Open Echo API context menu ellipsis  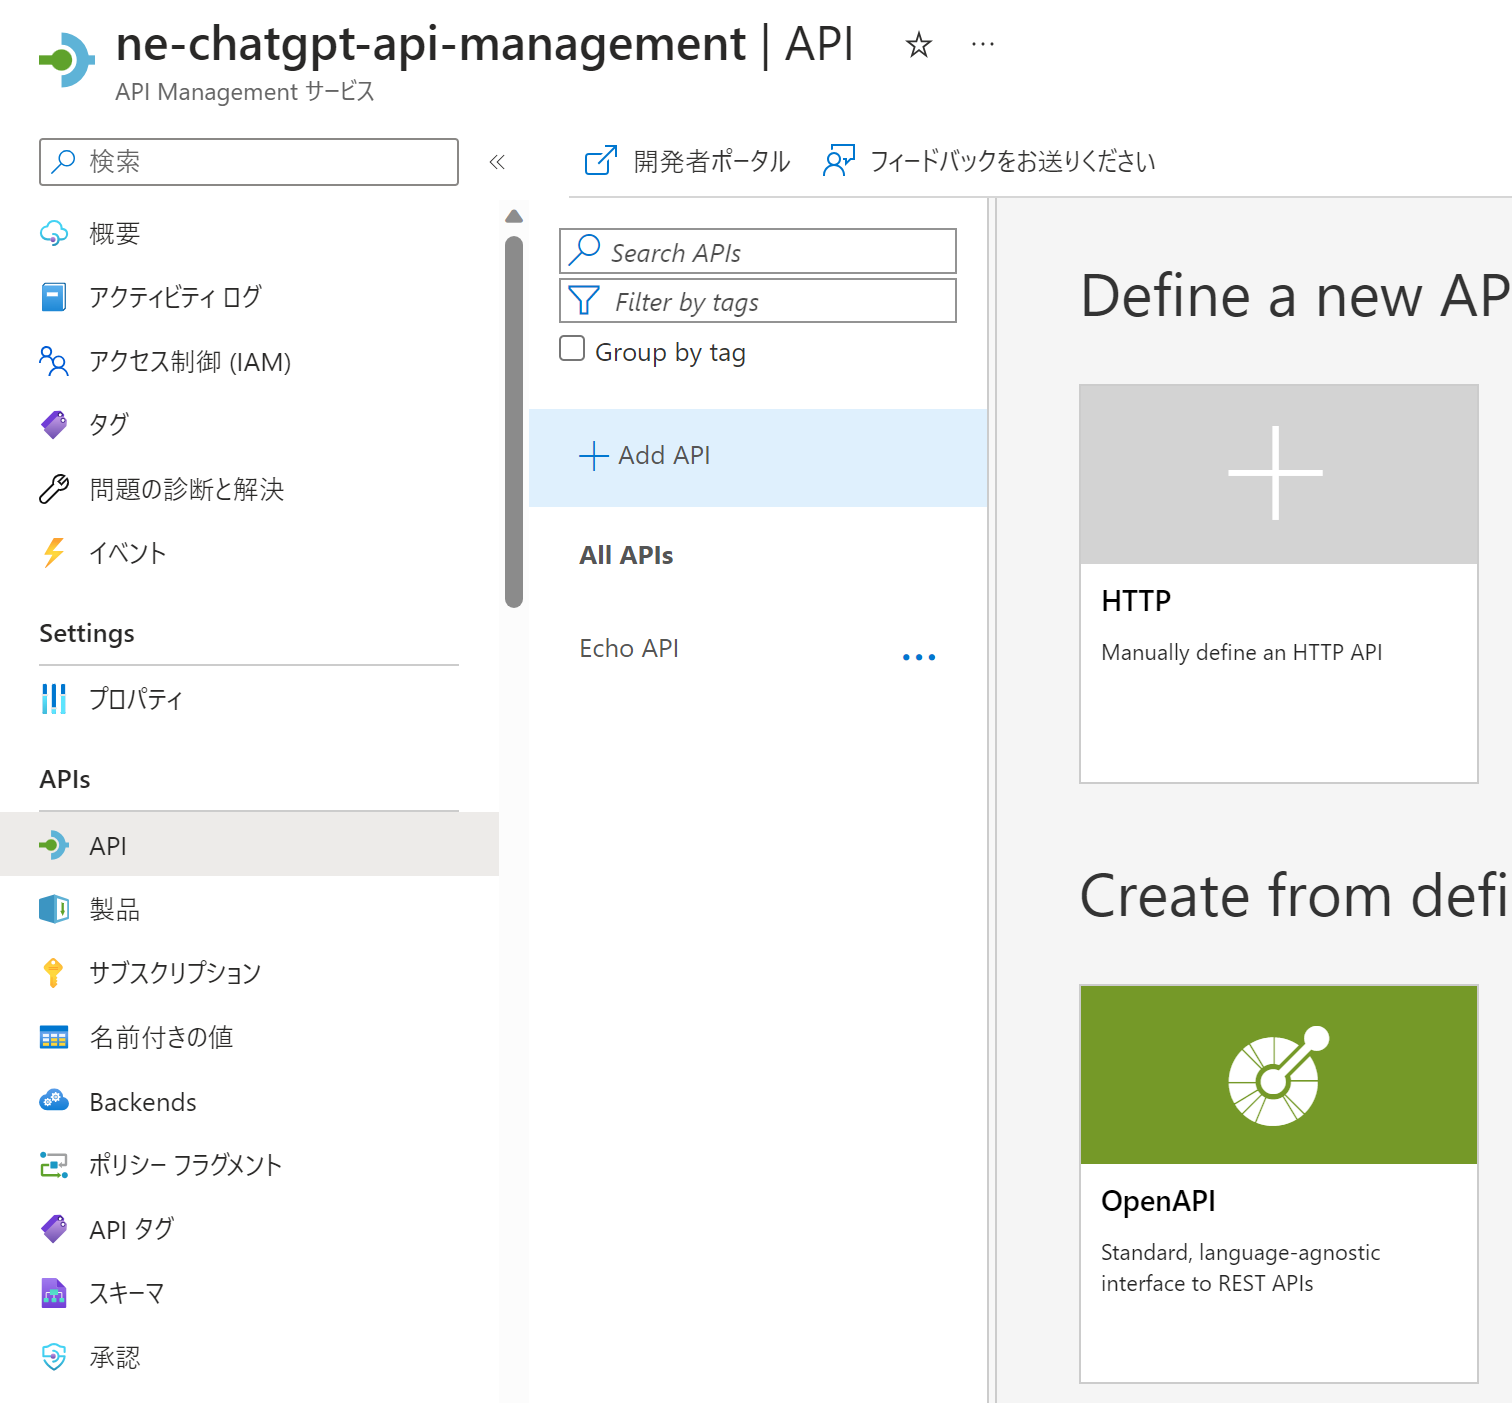tap(918, 657)
